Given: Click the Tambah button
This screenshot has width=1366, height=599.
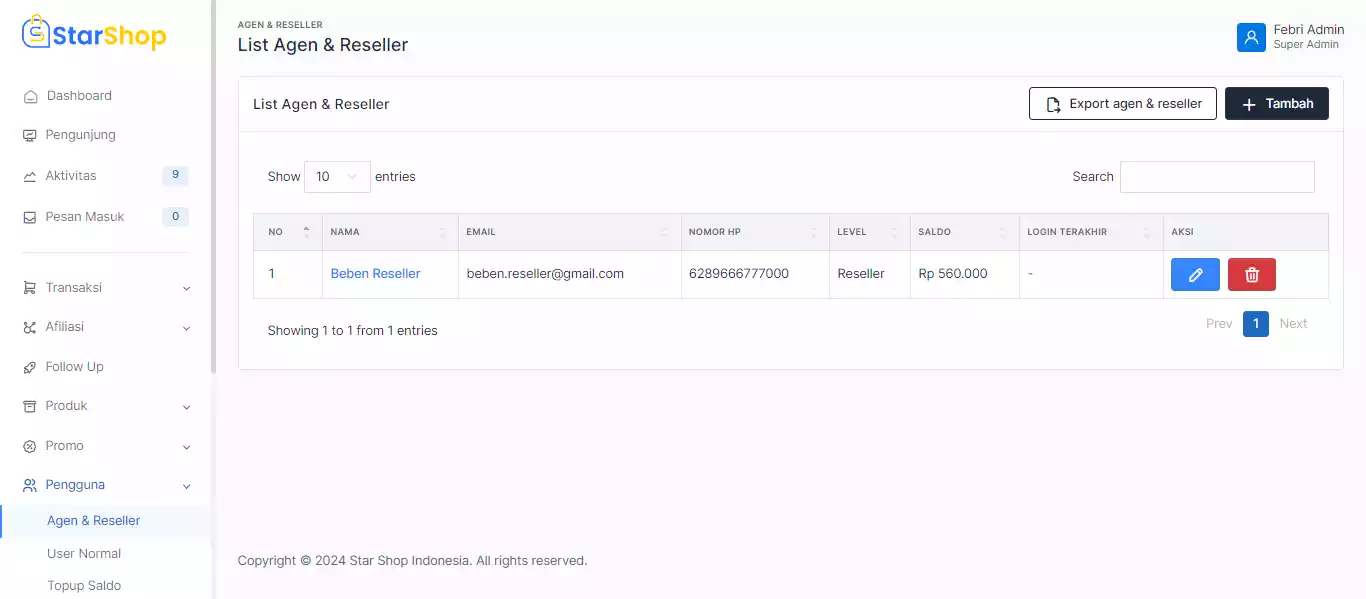Looking at the screenshot, I should [x=1276, y=104].
